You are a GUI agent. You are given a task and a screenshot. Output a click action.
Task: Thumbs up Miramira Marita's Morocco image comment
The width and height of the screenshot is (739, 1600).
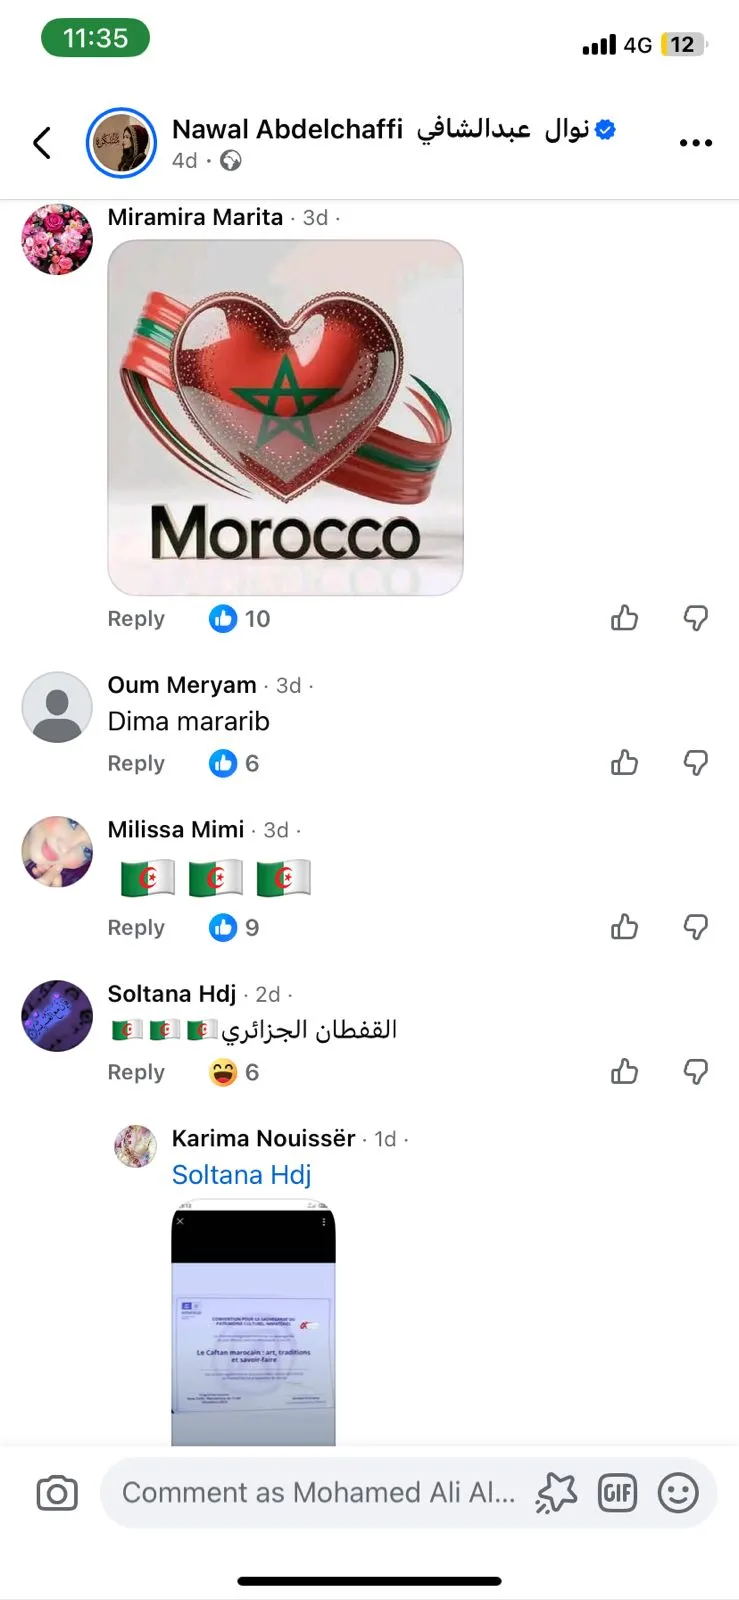[x=624, y=618]
